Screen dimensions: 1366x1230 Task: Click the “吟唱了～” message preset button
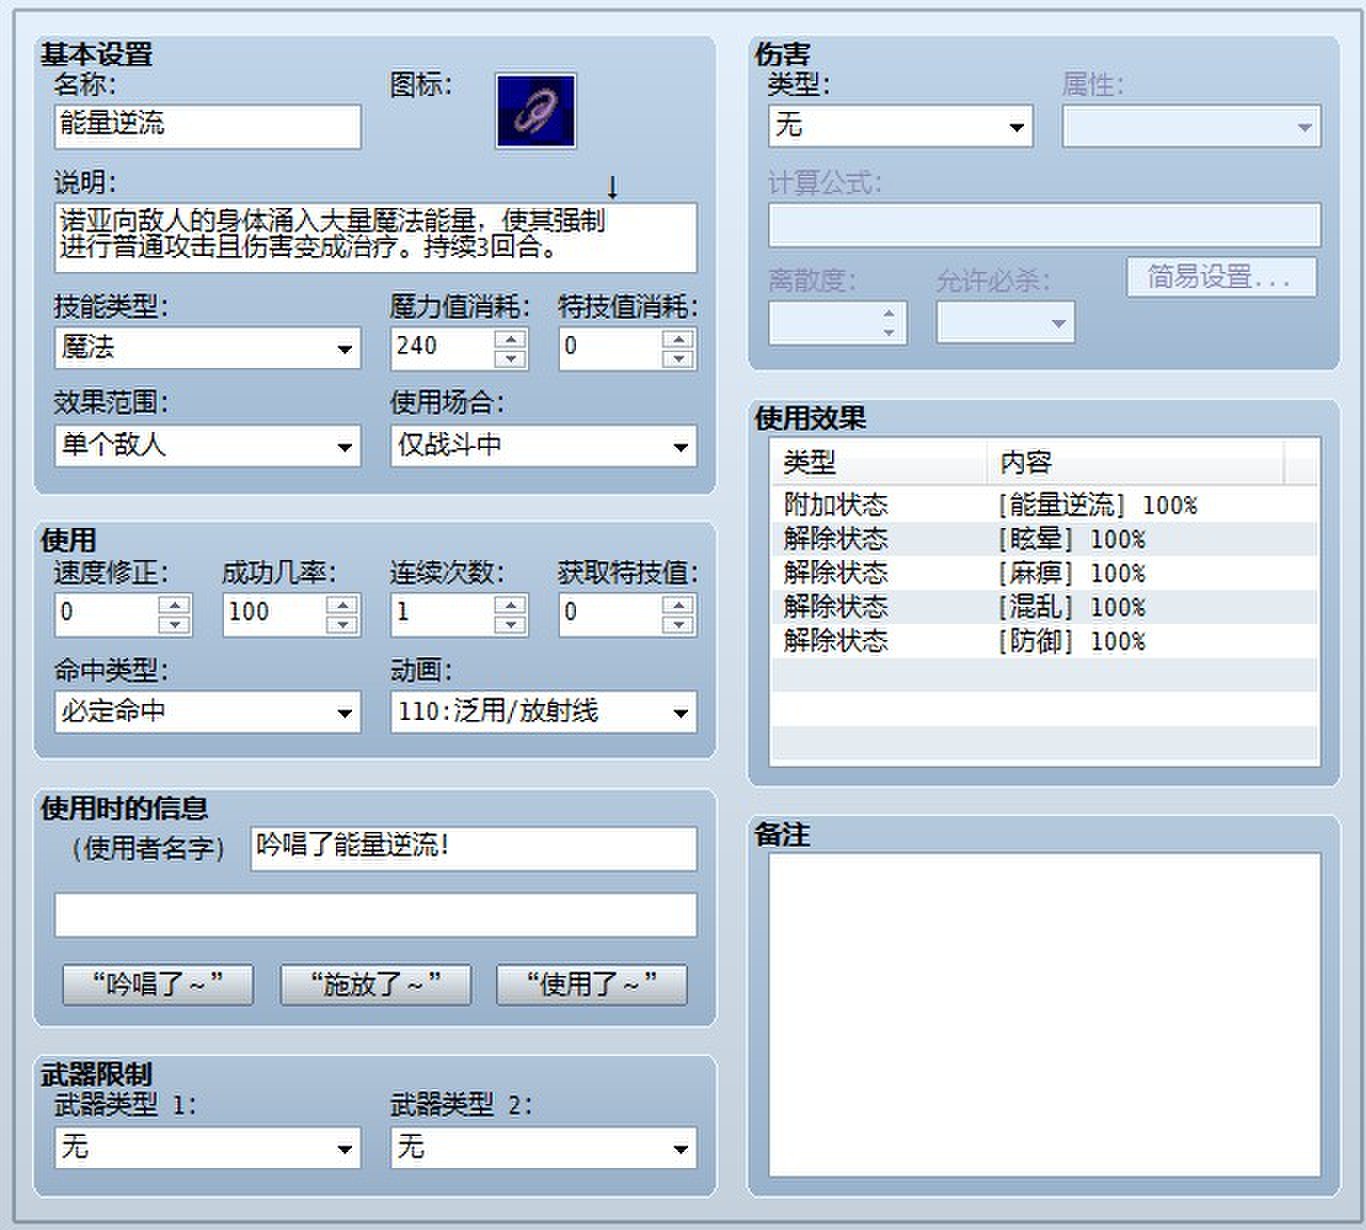(x=158, y=985)
